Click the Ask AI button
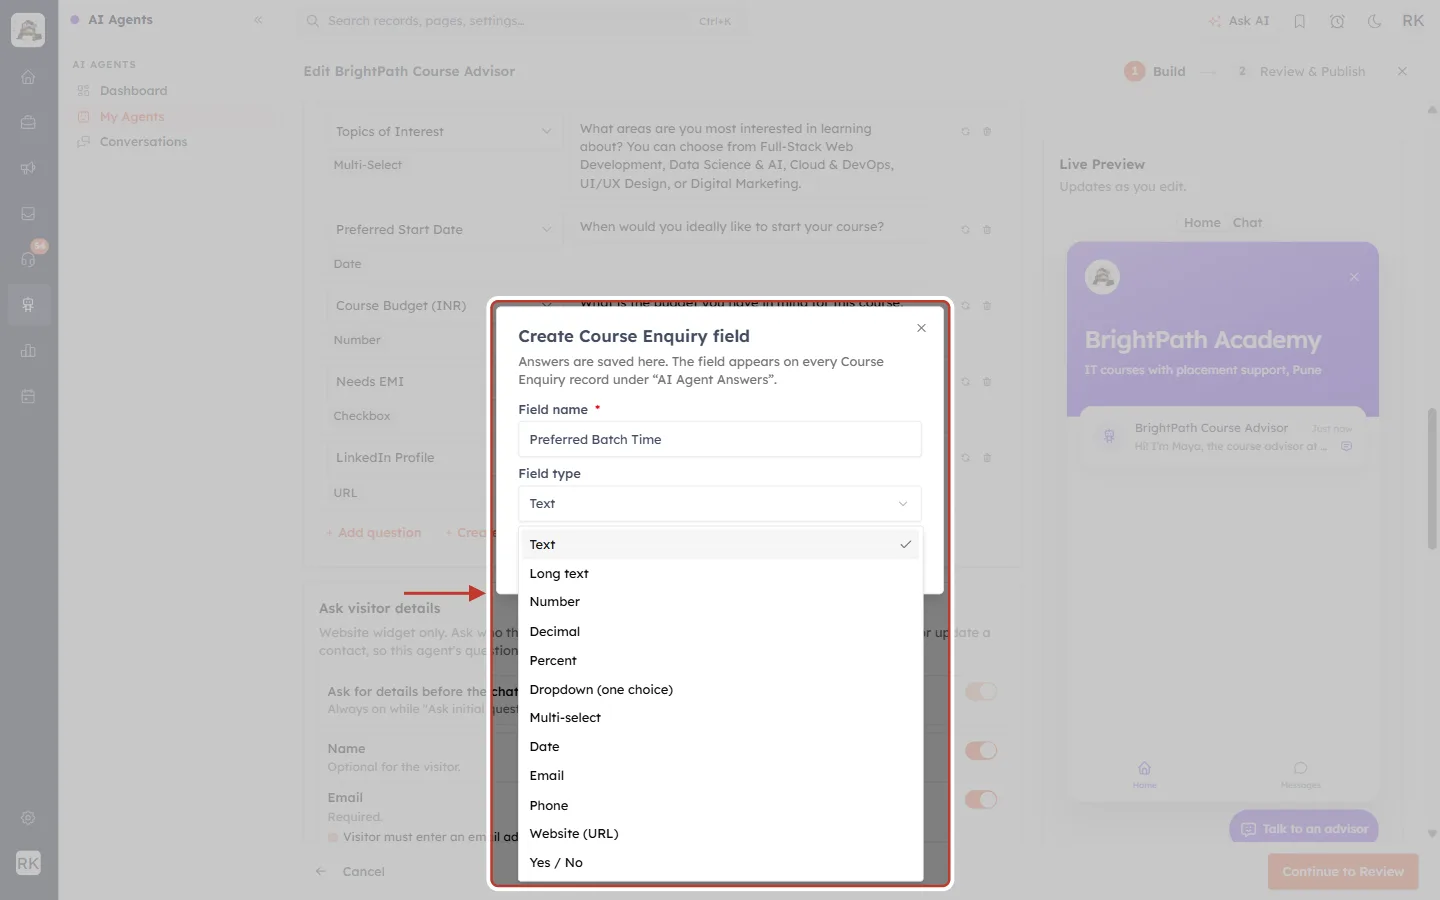This screenshot has width=1440, height=900. point(1239,21)
